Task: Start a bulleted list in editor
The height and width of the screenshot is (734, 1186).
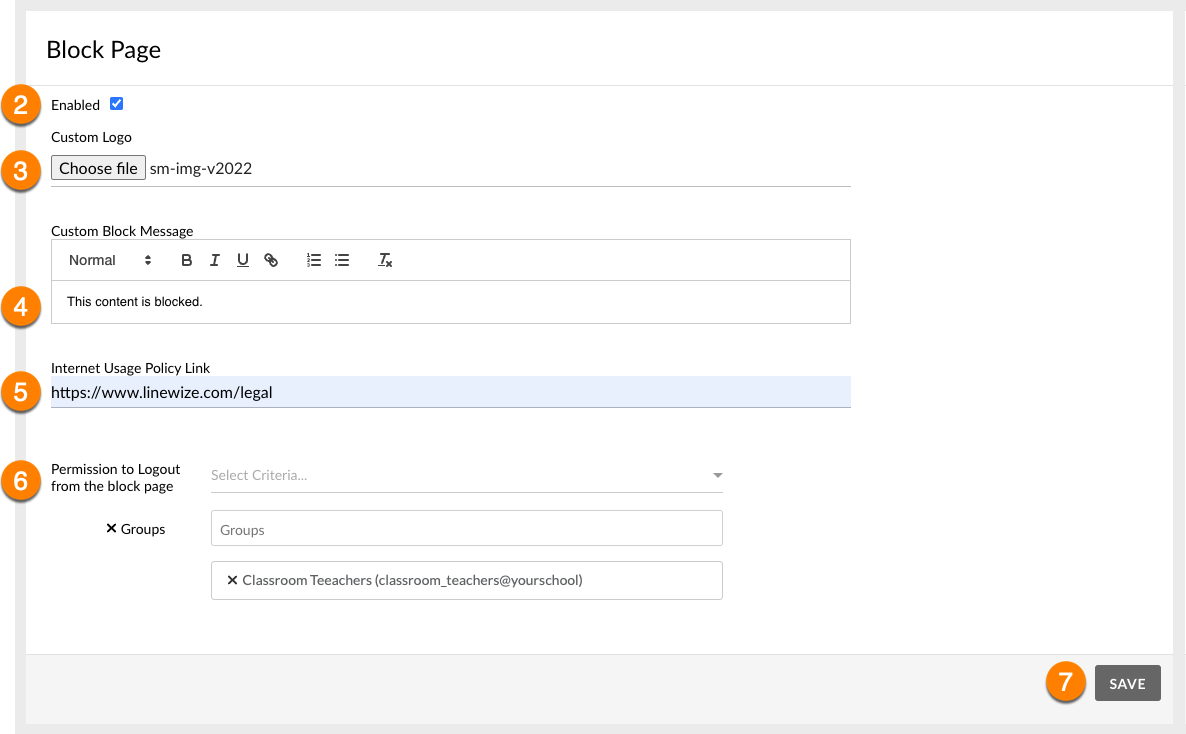Action: tap(342, 260)
